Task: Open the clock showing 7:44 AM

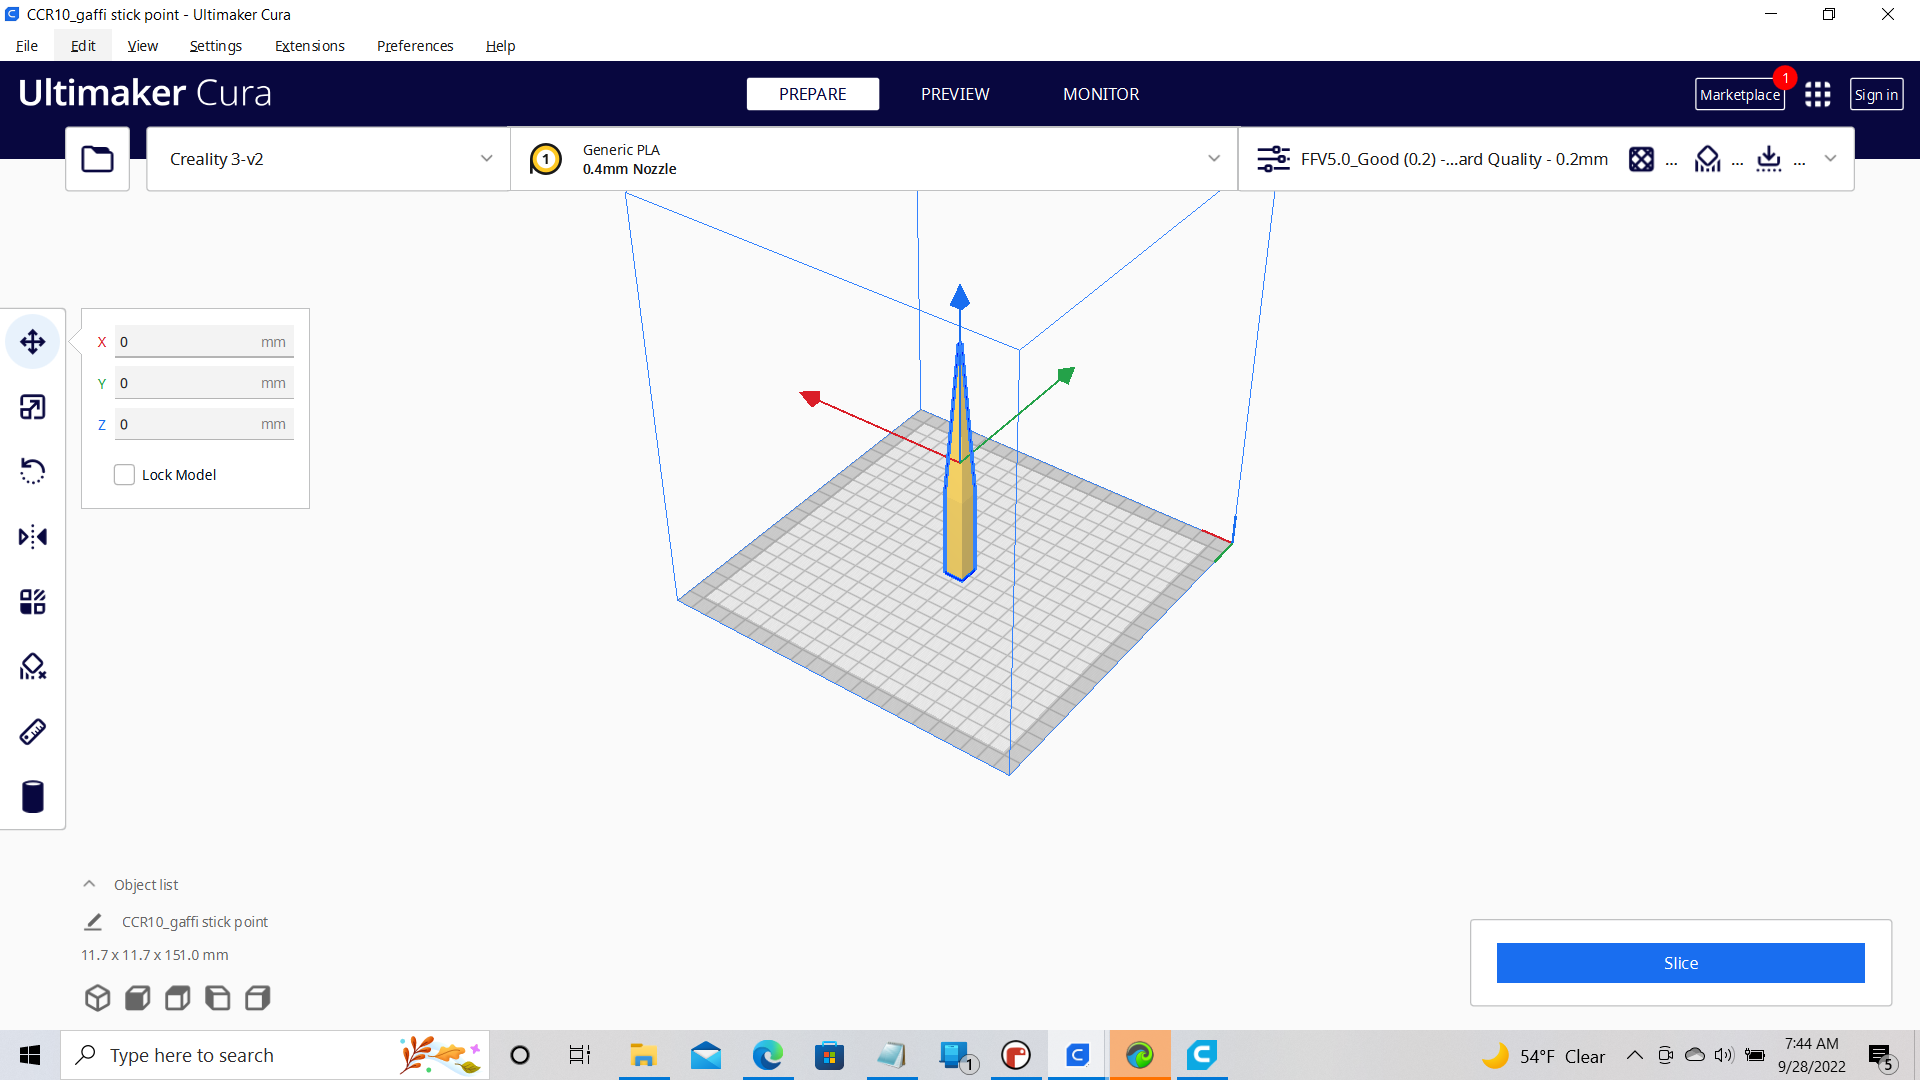Action: coord(1811,1055)
